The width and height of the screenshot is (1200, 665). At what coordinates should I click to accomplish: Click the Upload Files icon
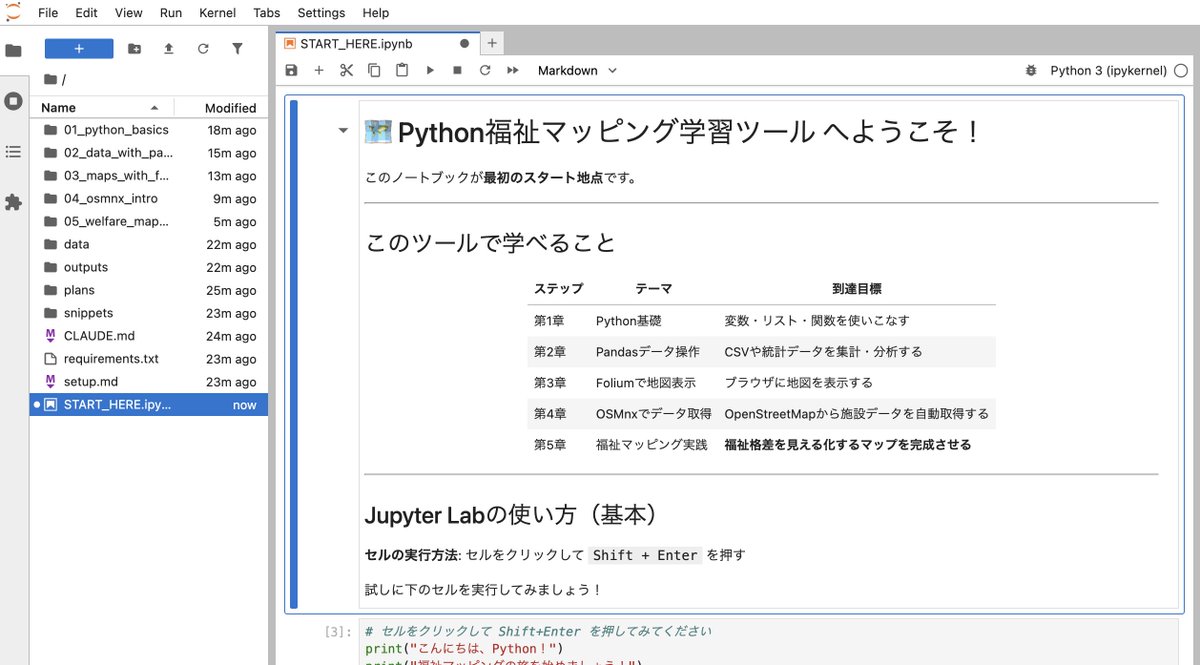[x=168, y=48]
